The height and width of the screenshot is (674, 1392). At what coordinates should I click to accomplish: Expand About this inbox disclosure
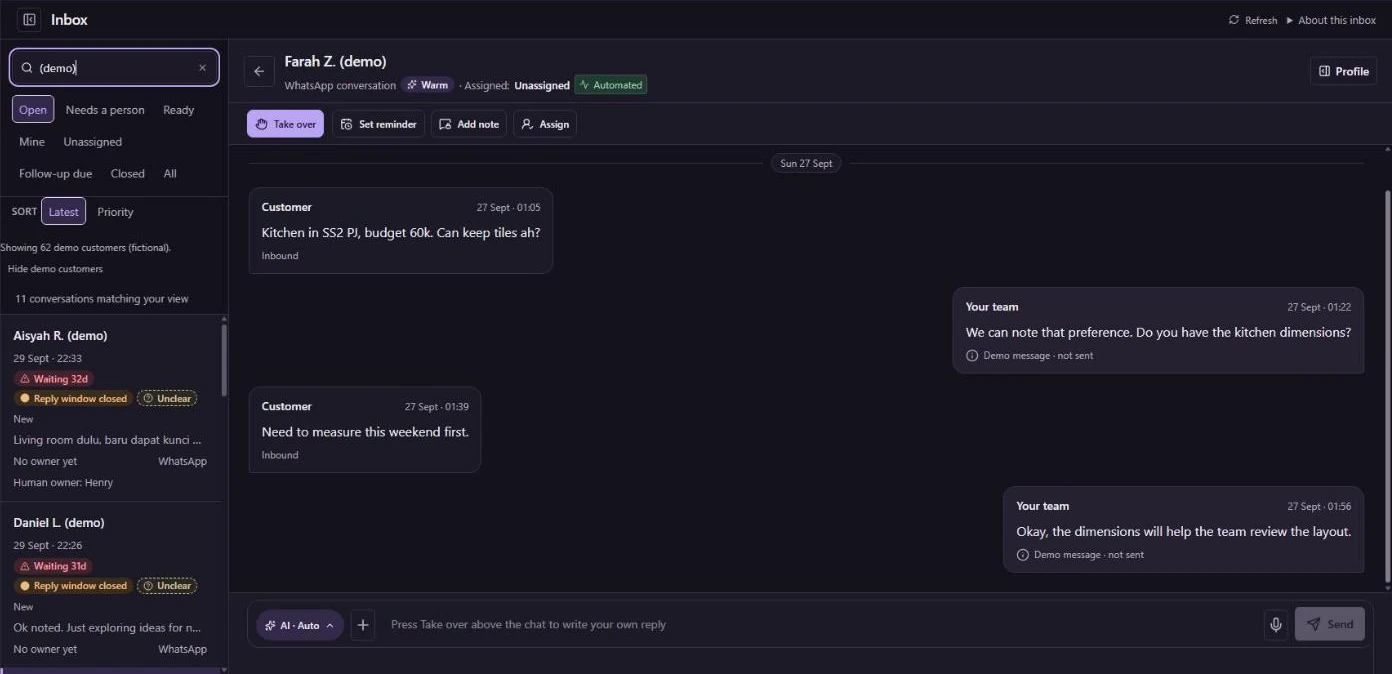[1331, 20]
